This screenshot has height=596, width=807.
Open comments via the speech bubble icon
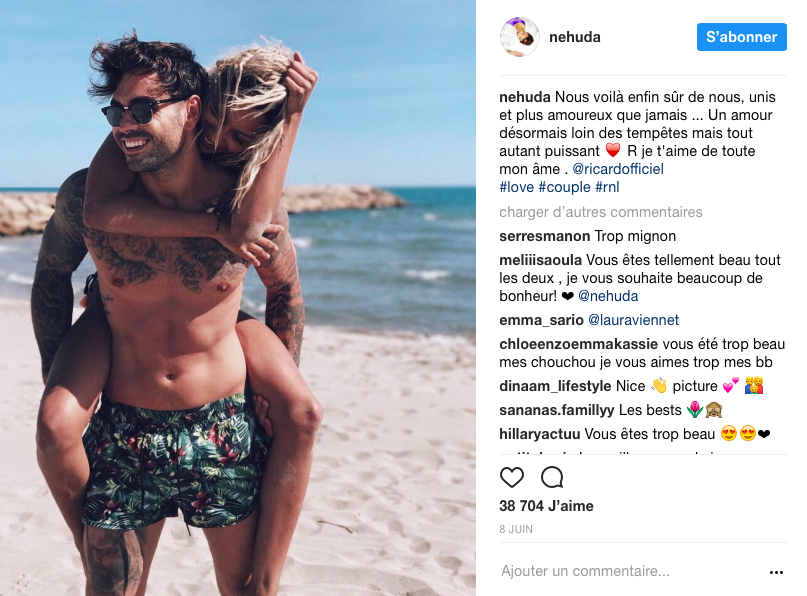[552, 477]
